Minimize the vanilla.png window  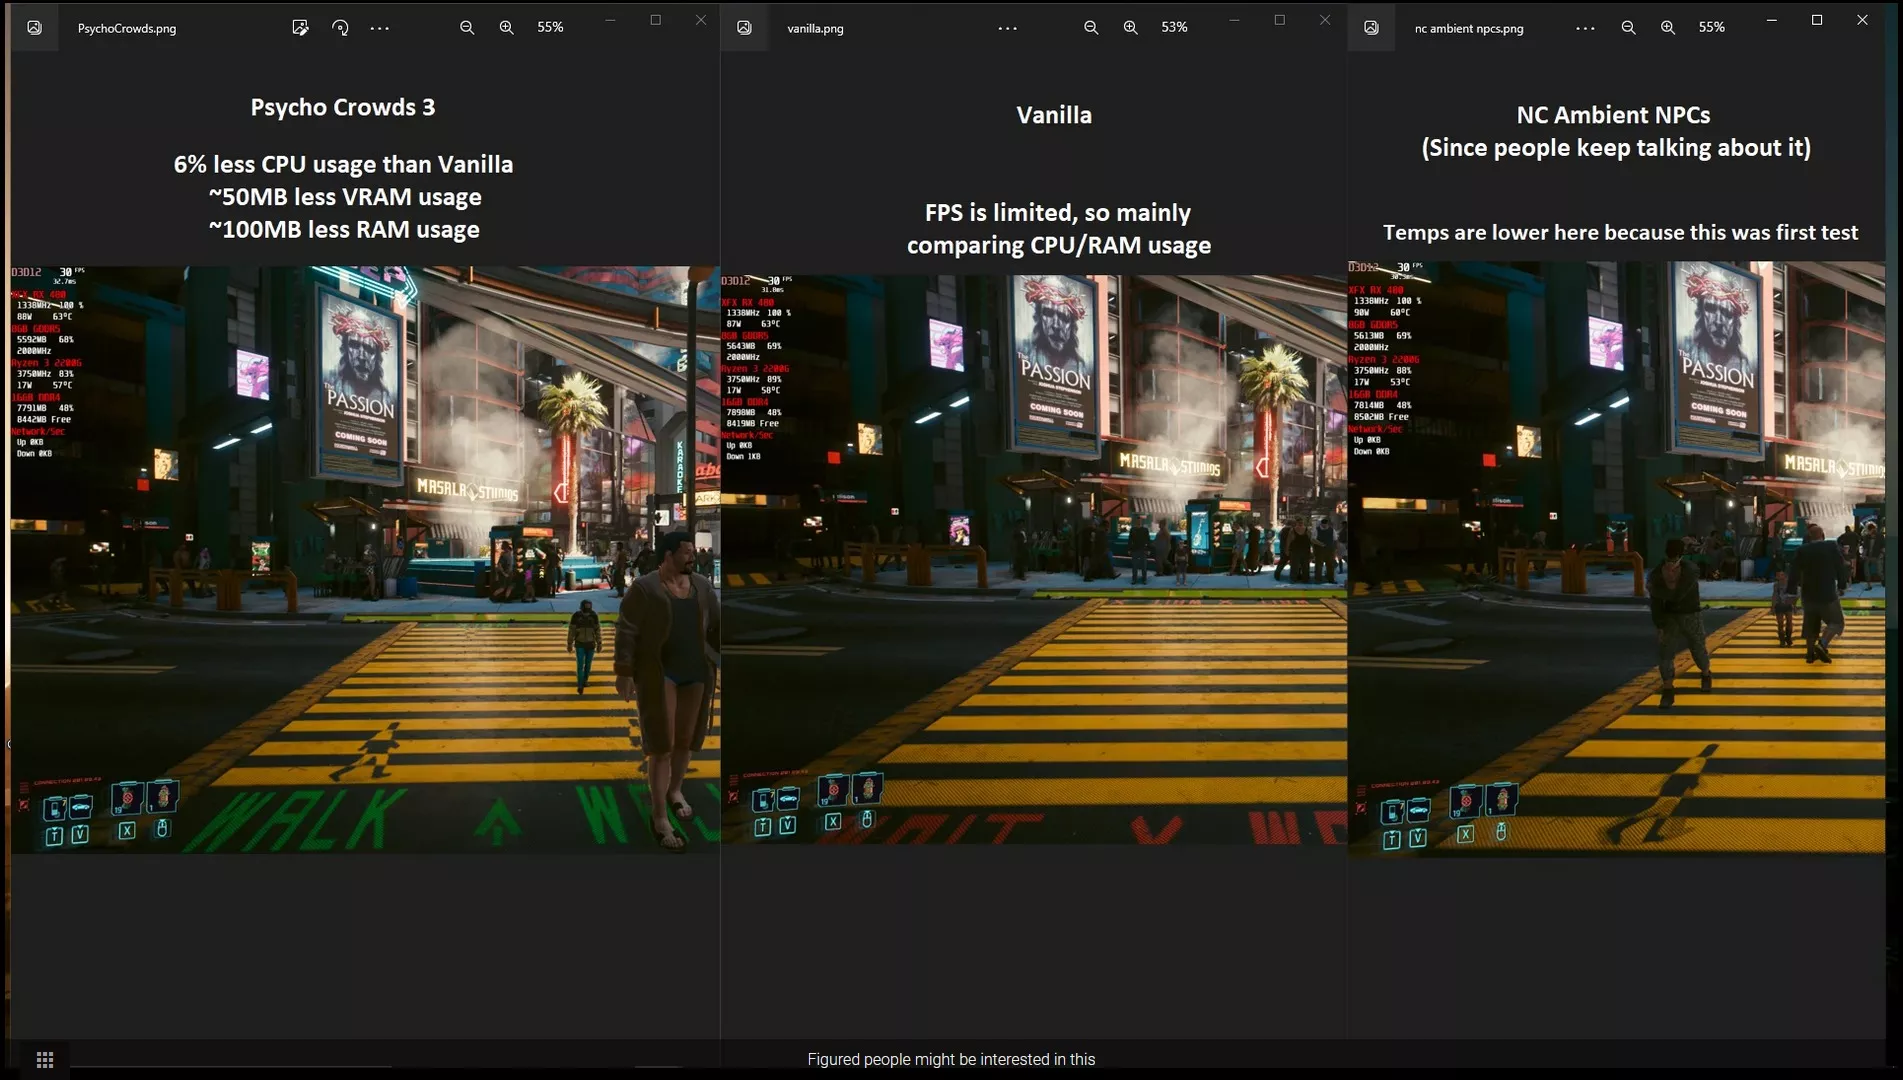point(1234,20)
